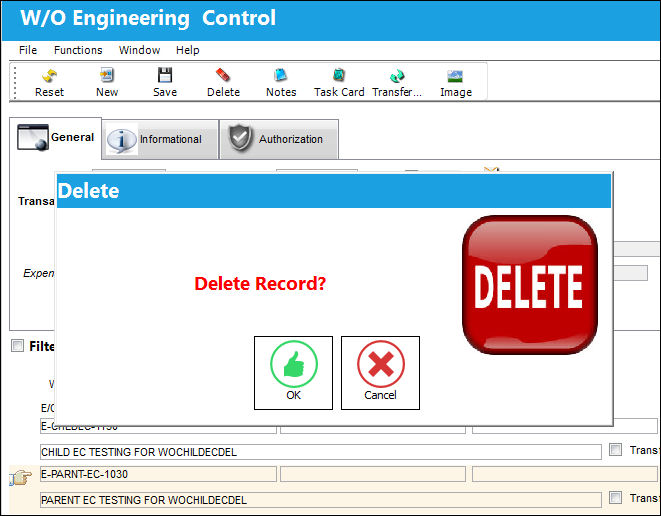Viewport: 661px width, 516px height.
Task: Click the E-PARNT-EC-1030 field
Action: 159,474
